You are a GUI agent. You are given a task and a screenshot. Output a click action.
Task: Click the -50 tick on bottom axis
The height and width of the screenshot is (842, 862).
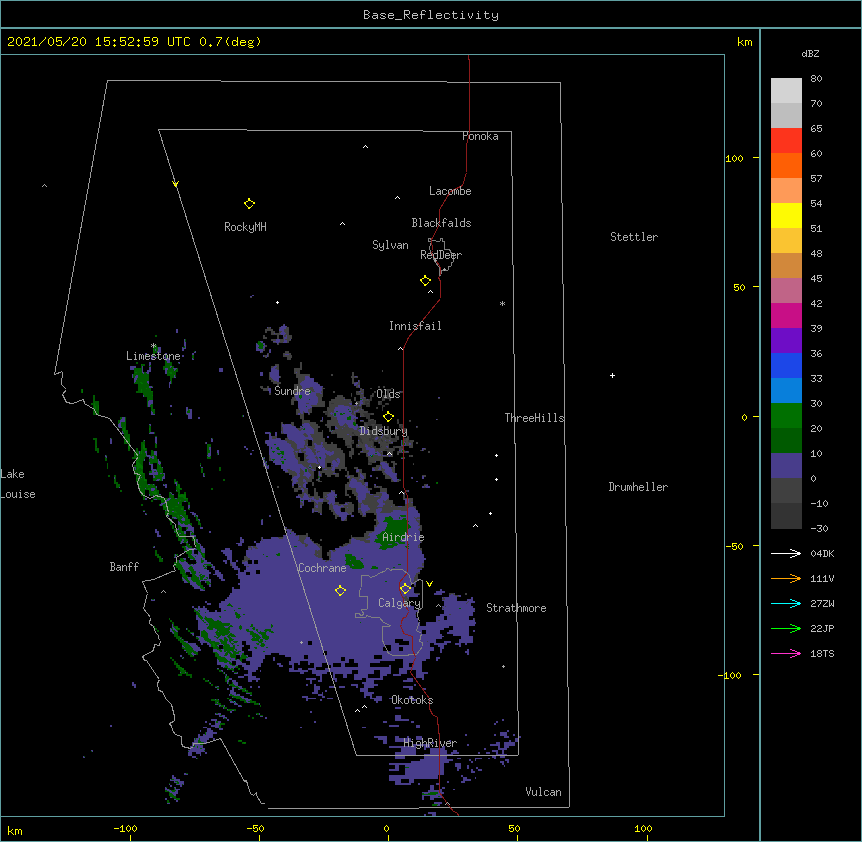pos(255,828)
